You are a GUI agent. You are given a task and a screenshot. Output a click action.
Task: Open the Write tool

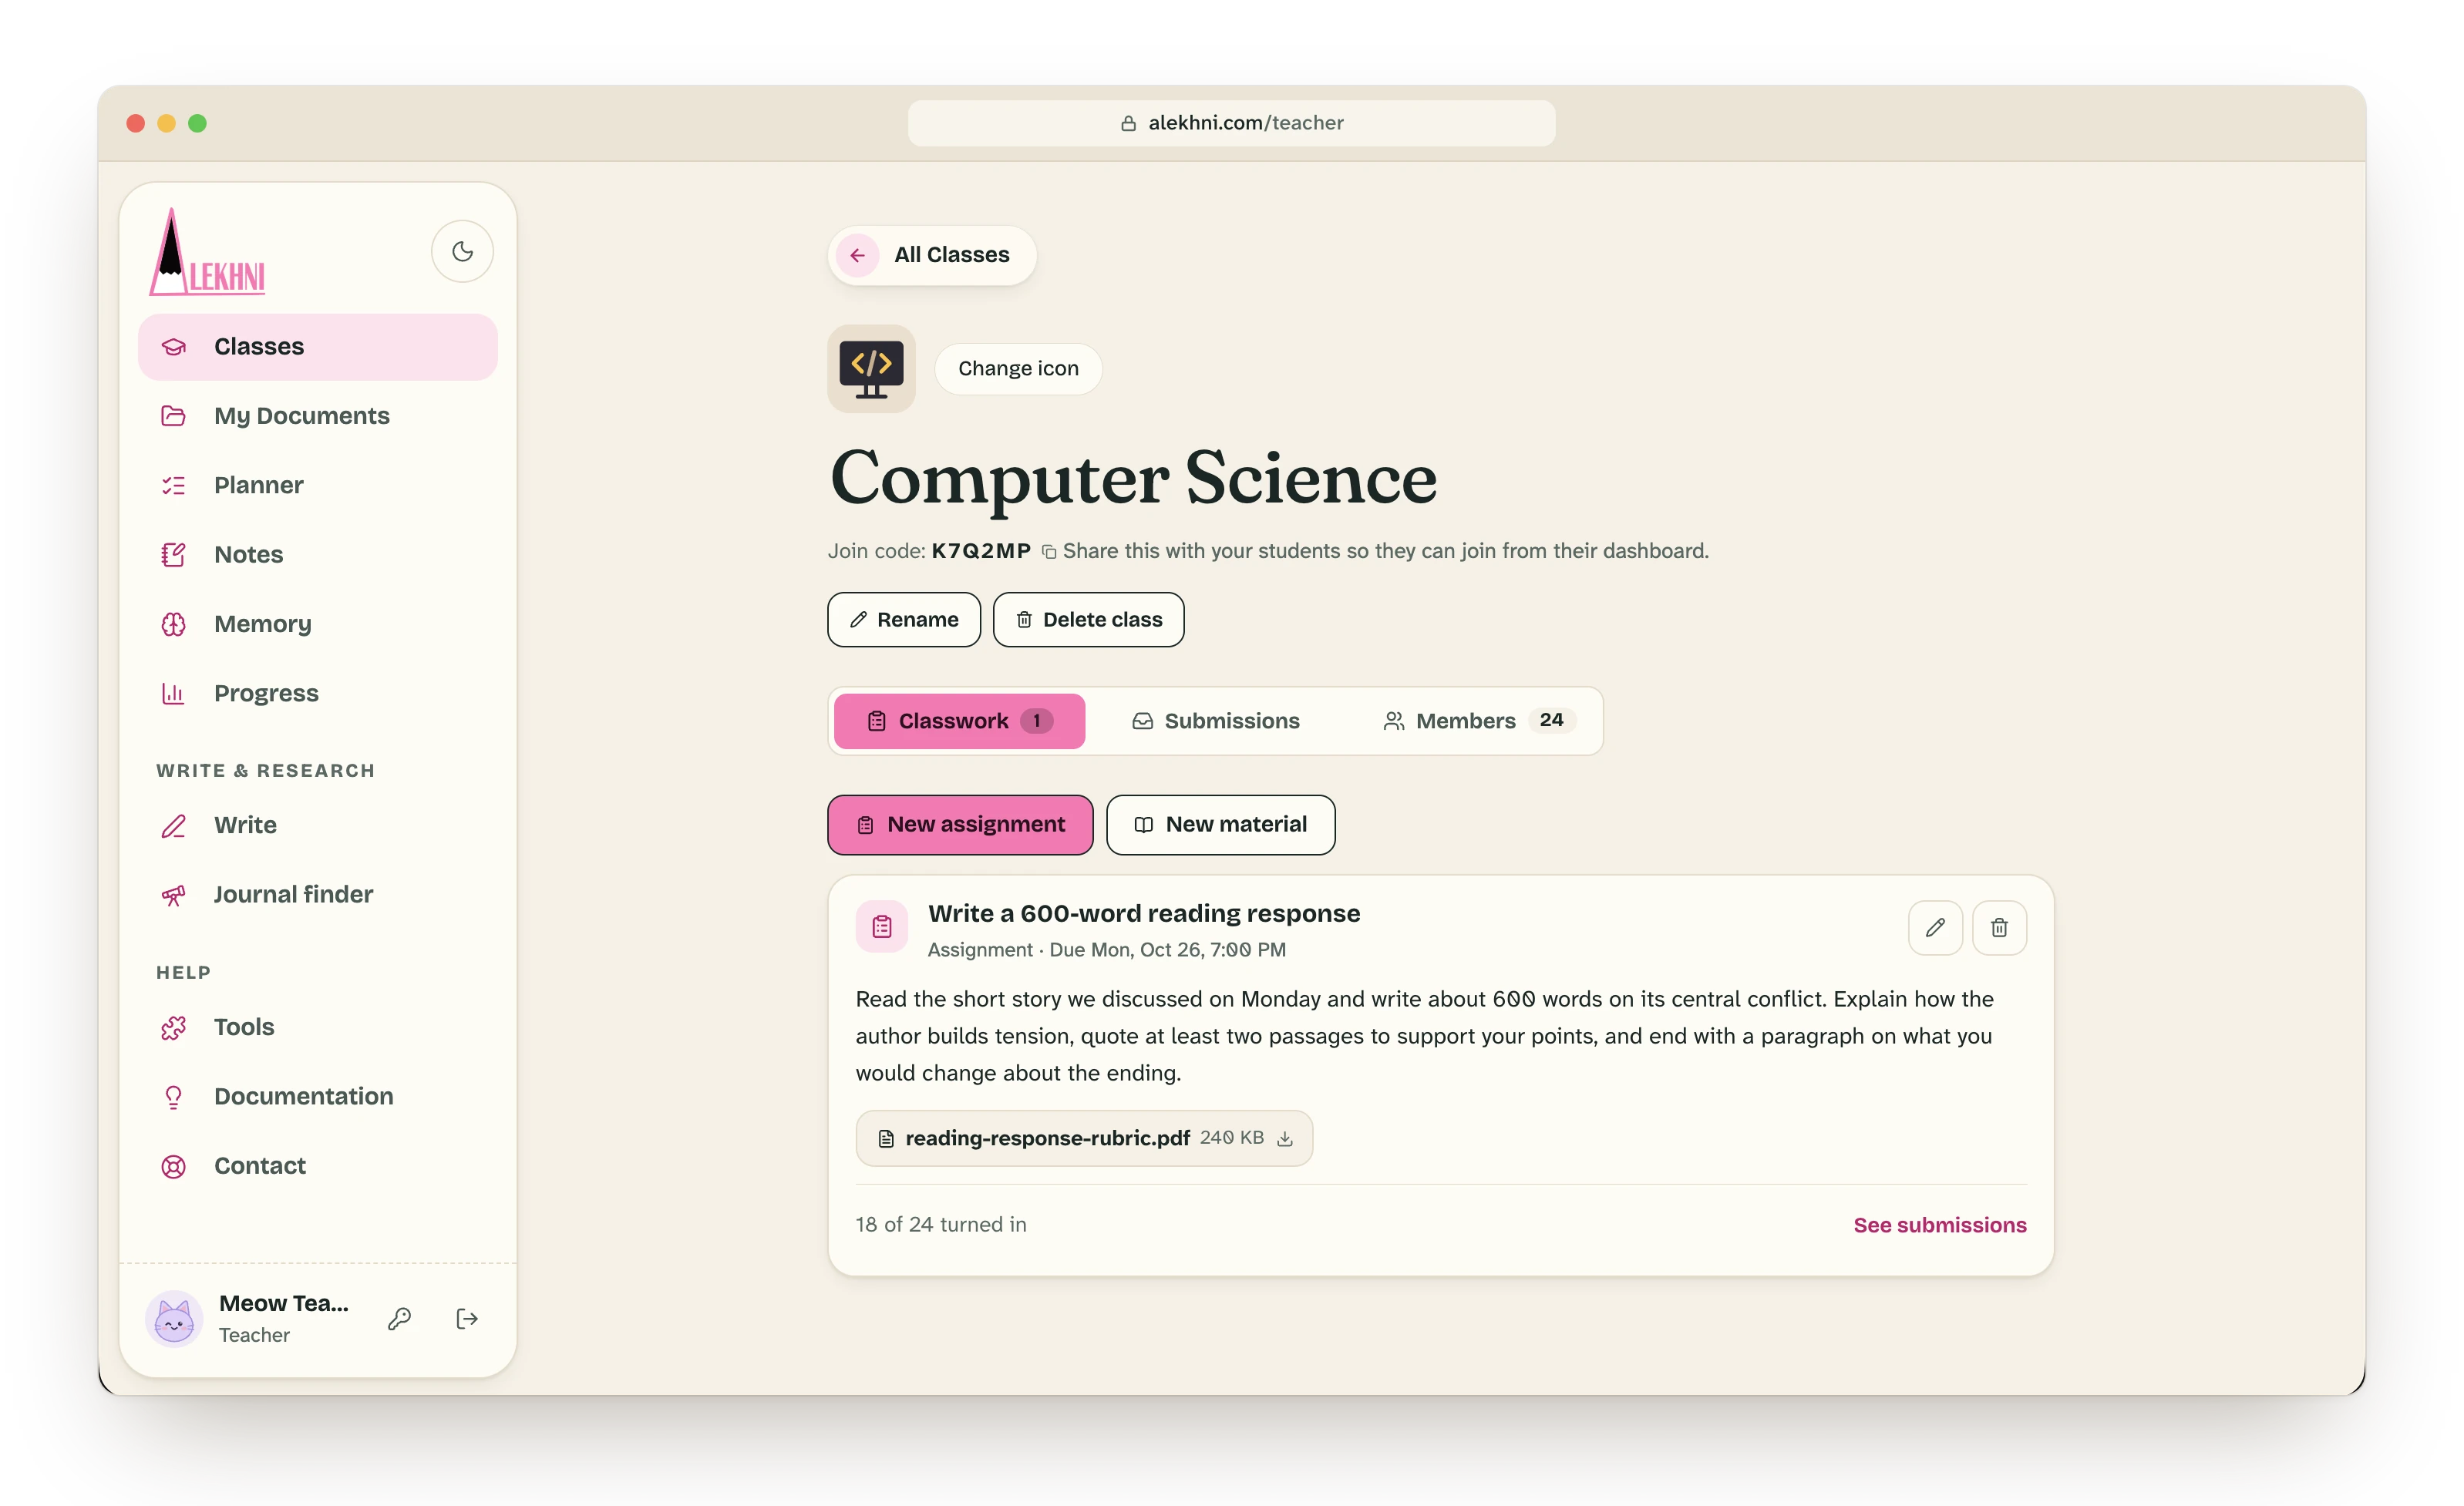click(317, 825)
